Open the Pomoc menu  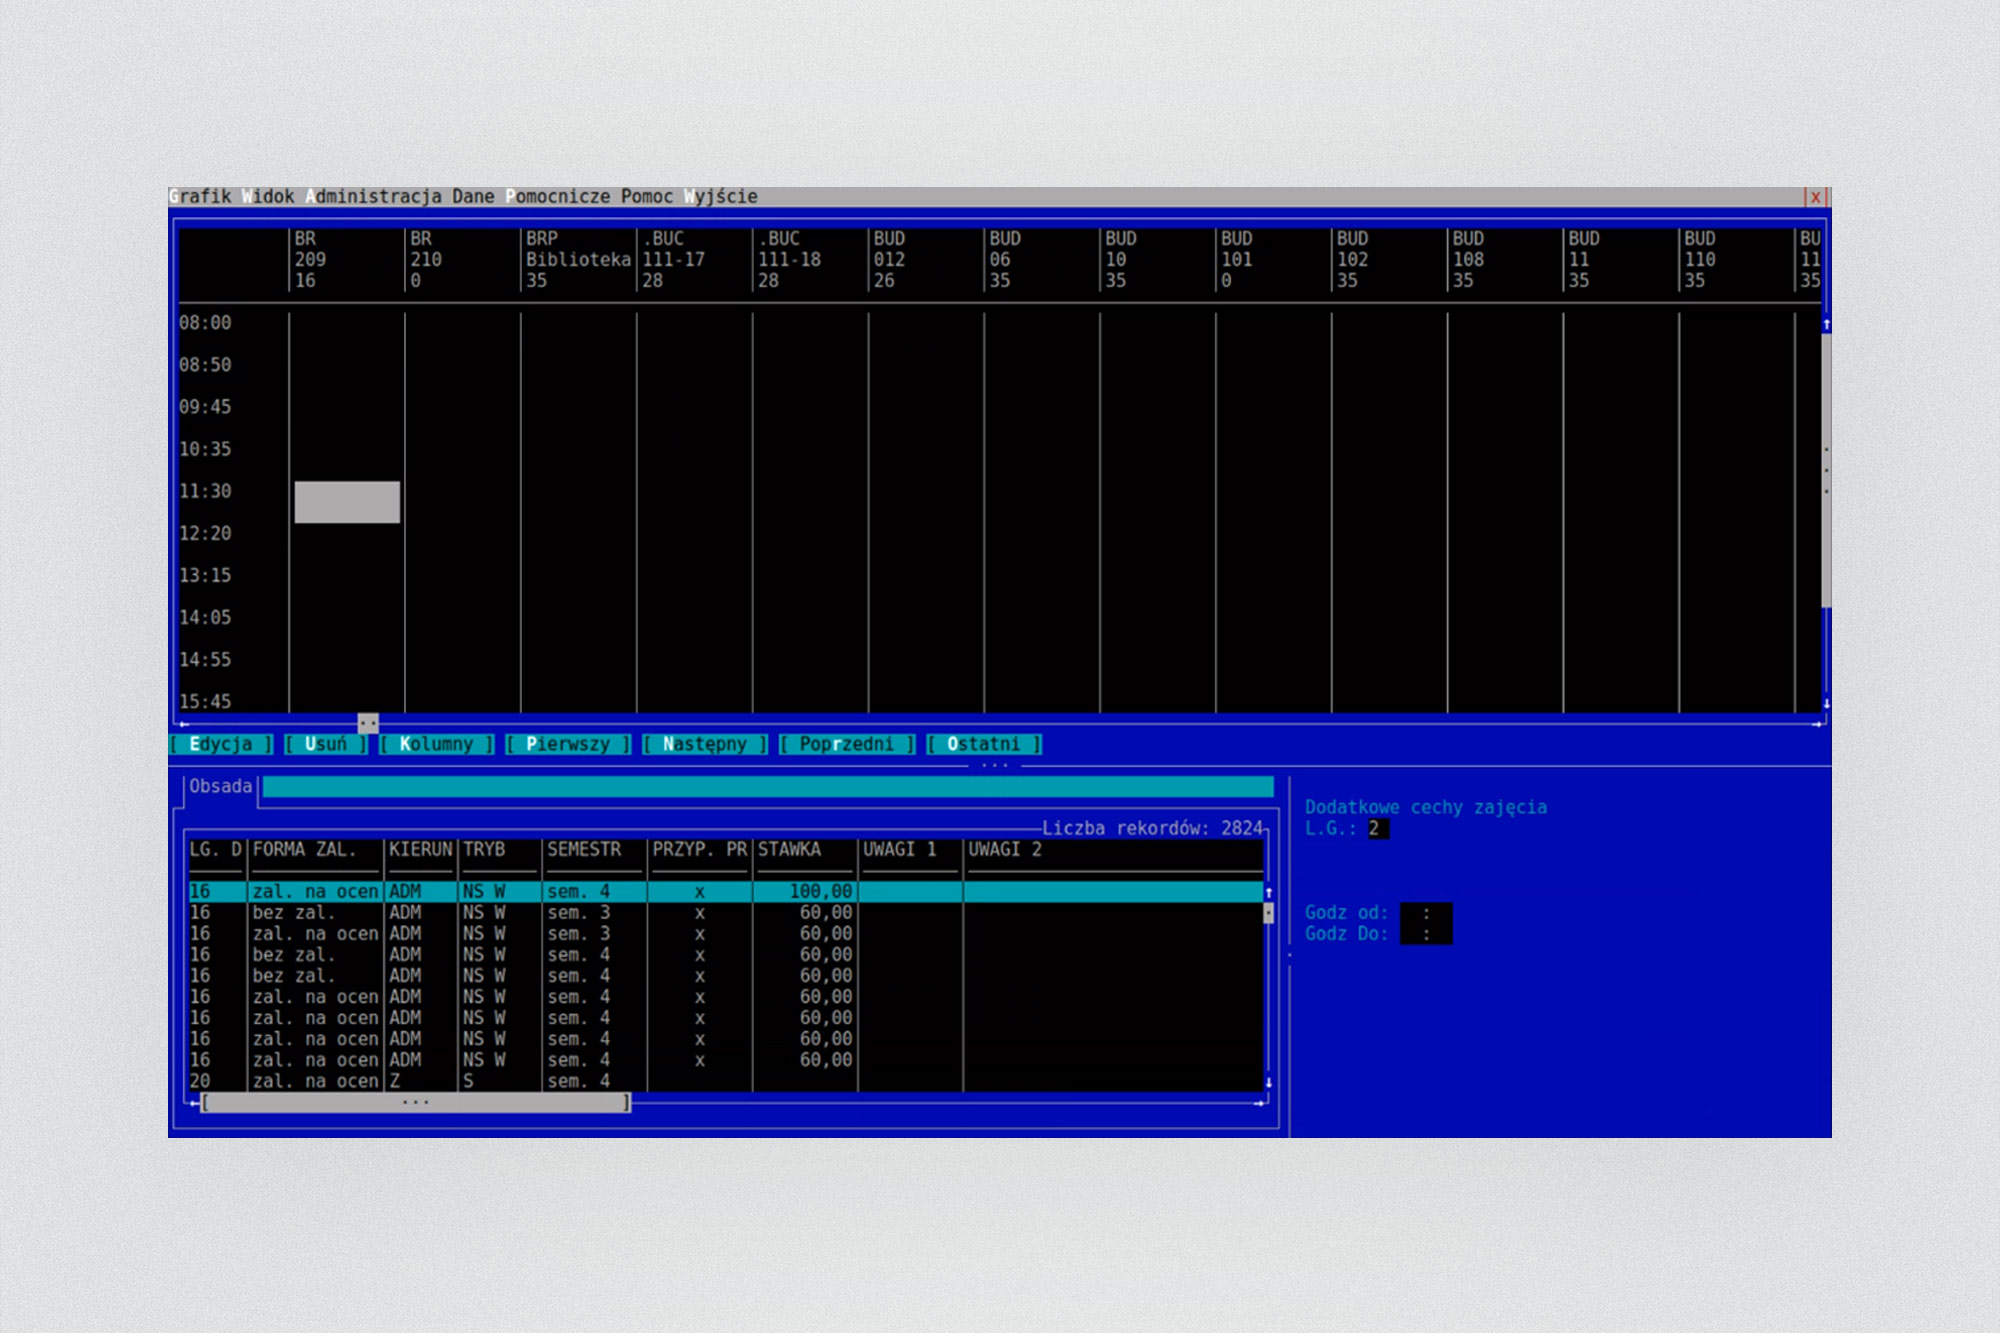[647, 196]
